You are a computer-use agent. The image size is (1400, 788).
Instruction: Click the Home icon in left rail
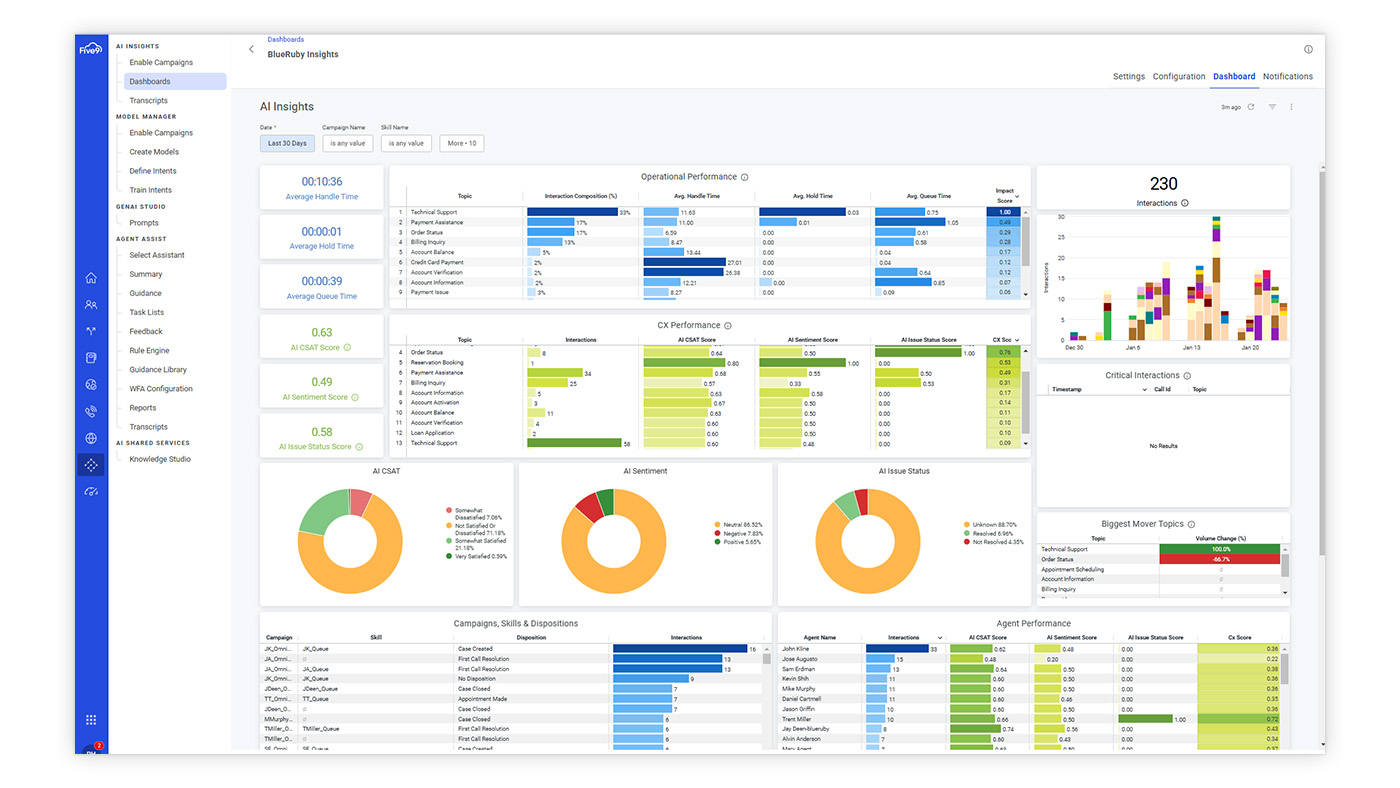point(91,278)
